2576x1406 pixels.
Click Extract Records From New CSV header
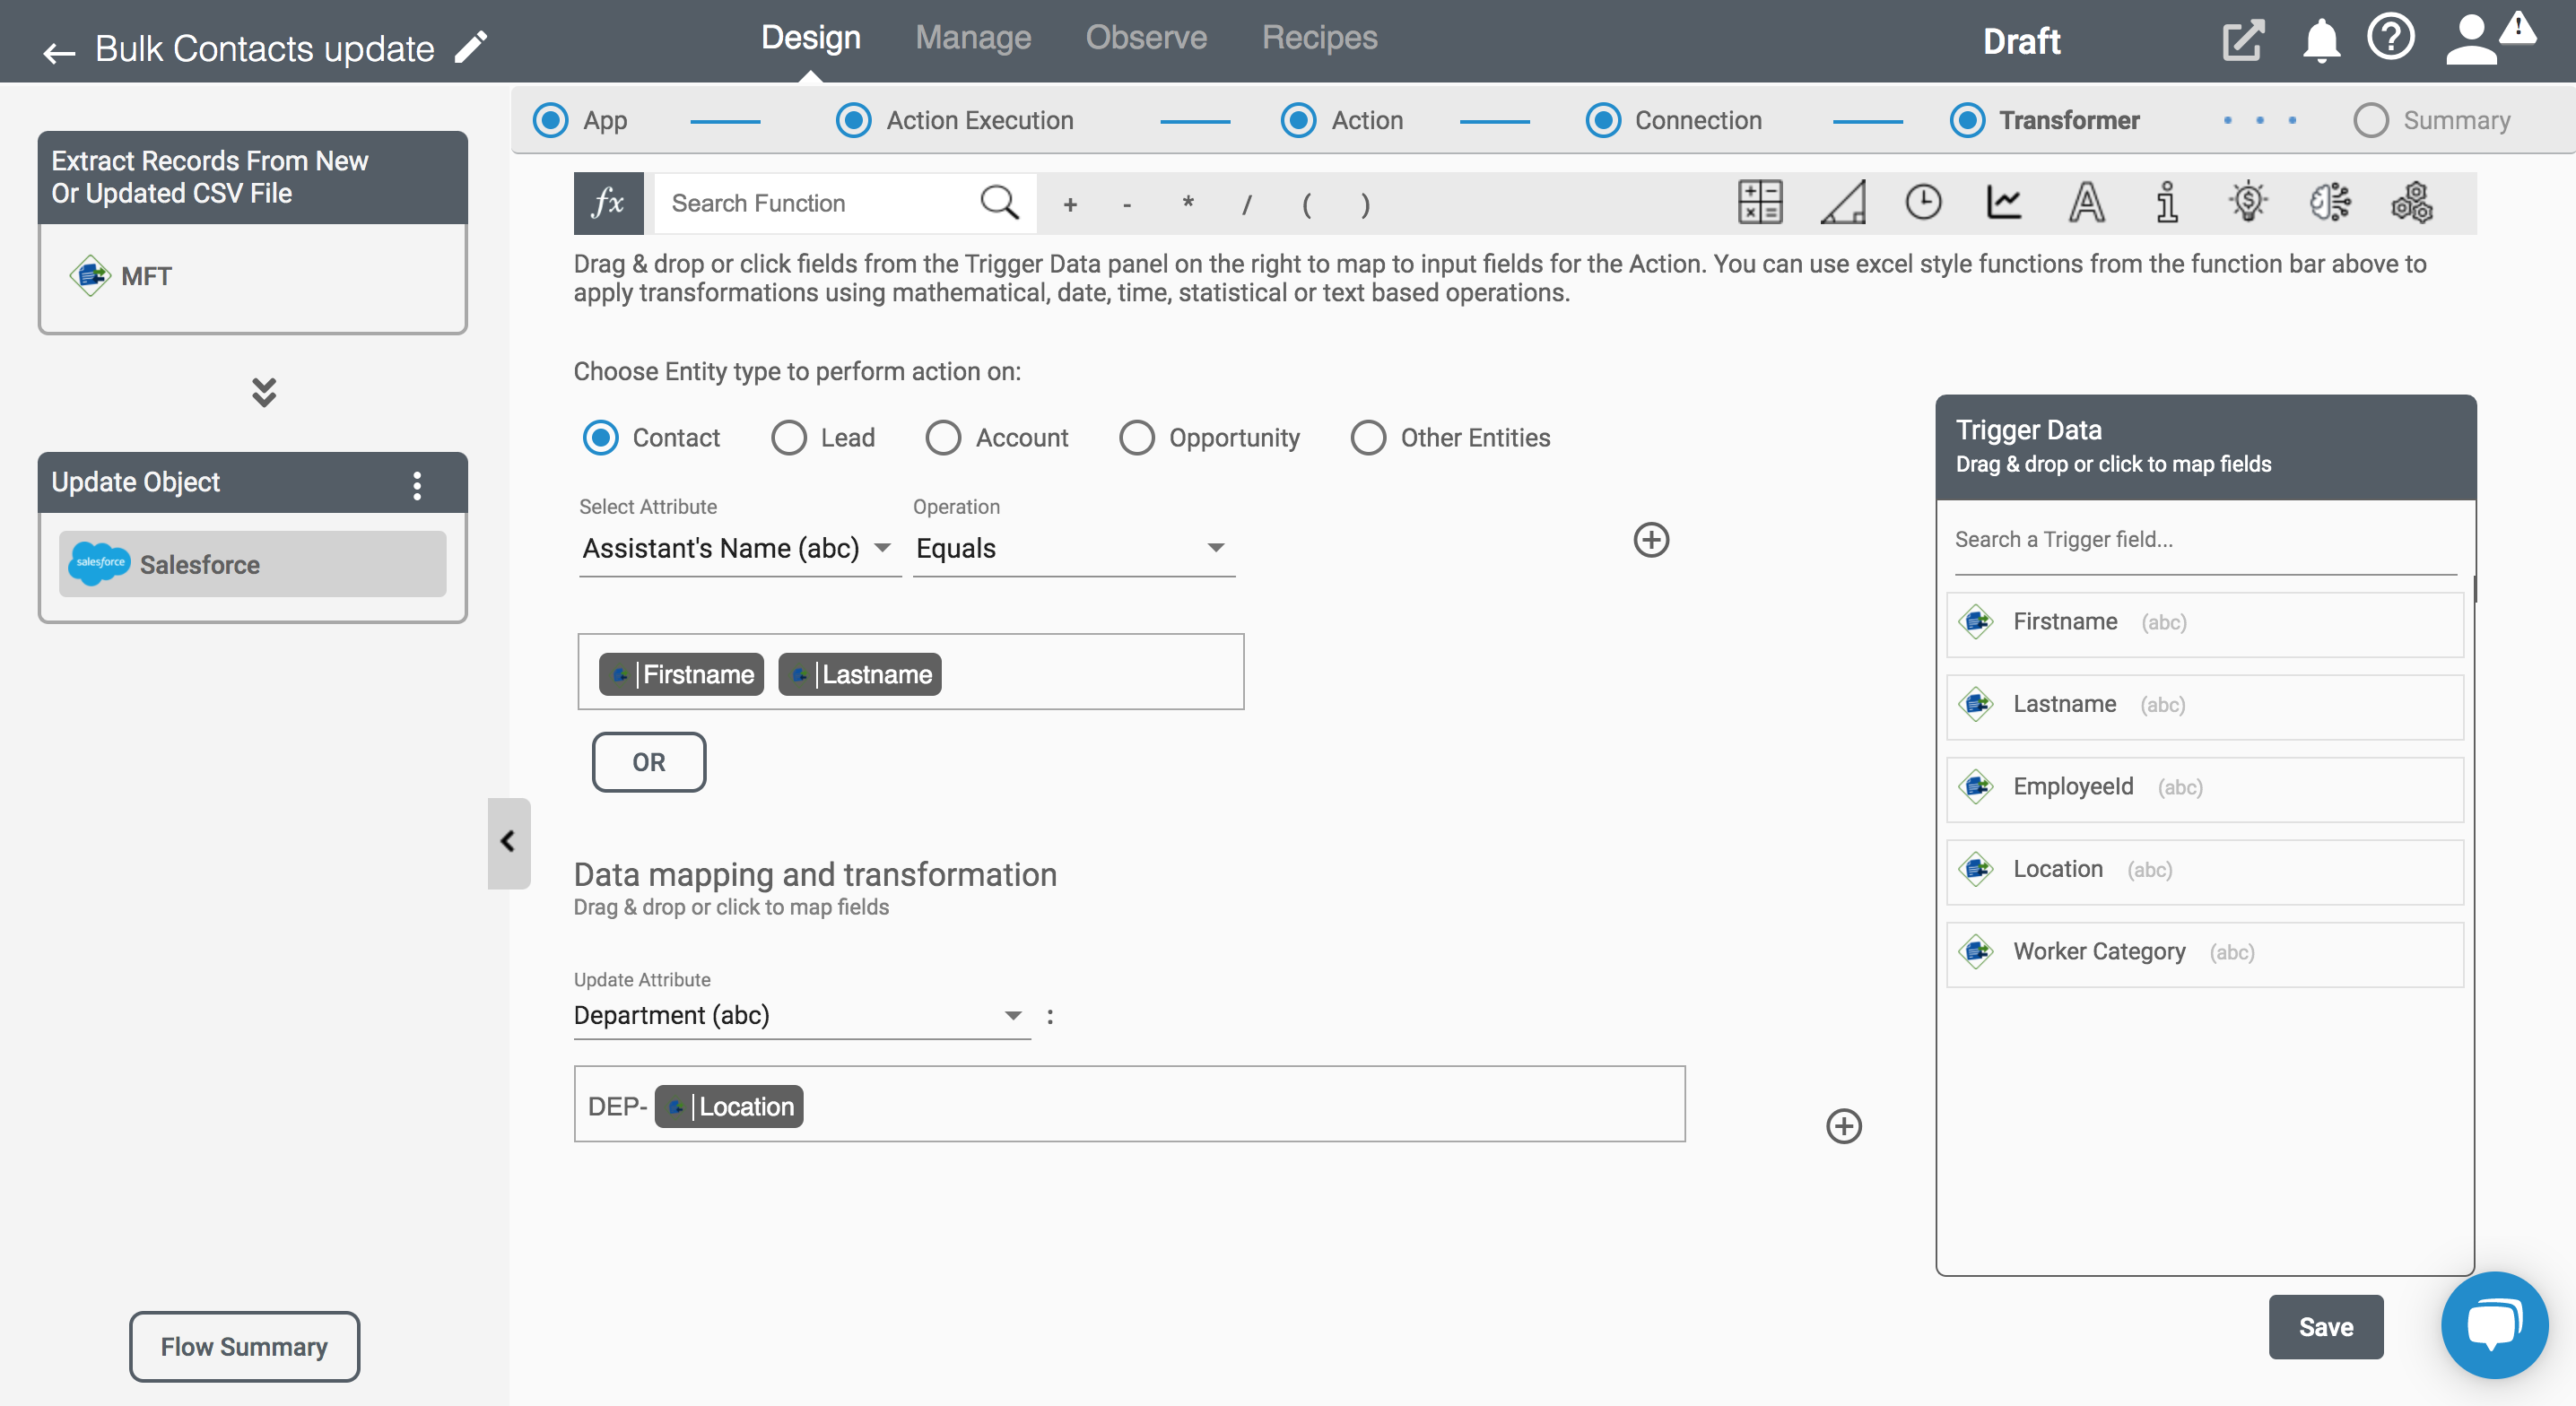pos(253,177)
